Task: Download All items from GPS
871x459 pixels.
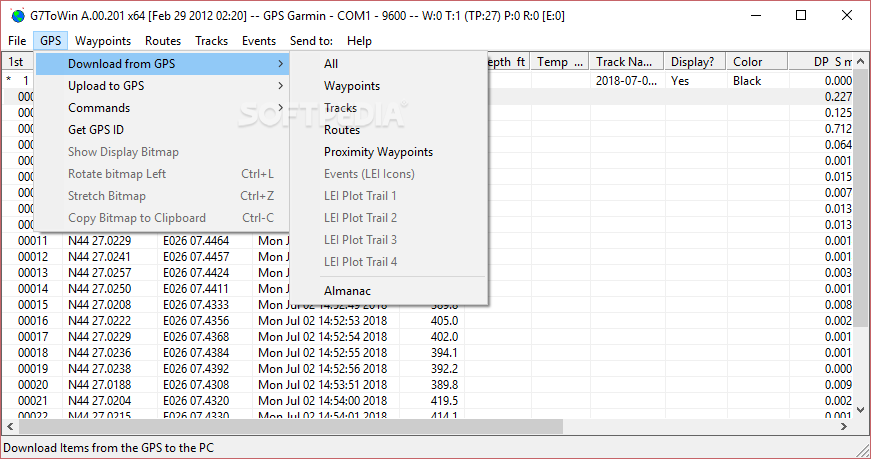Action: coord(389,64)
